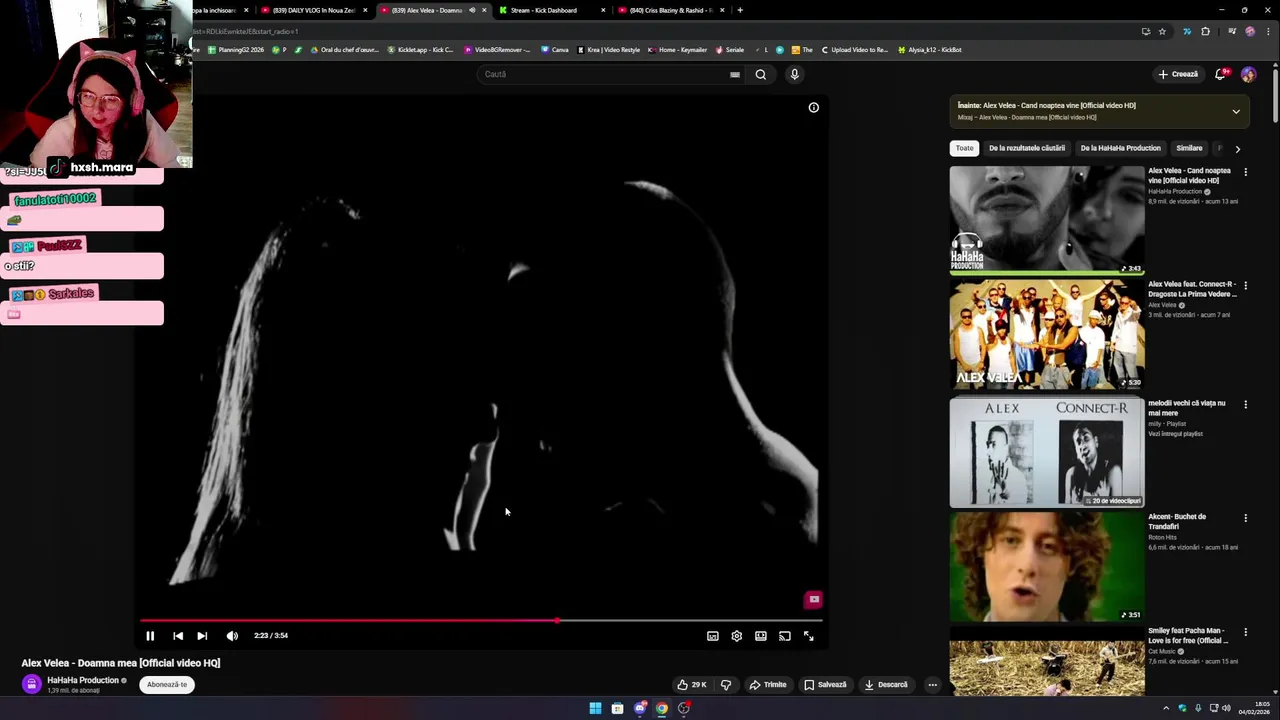
Task: Open Akcent 'Buchet de Trandafiri' video title
Action: [1177, 521]
